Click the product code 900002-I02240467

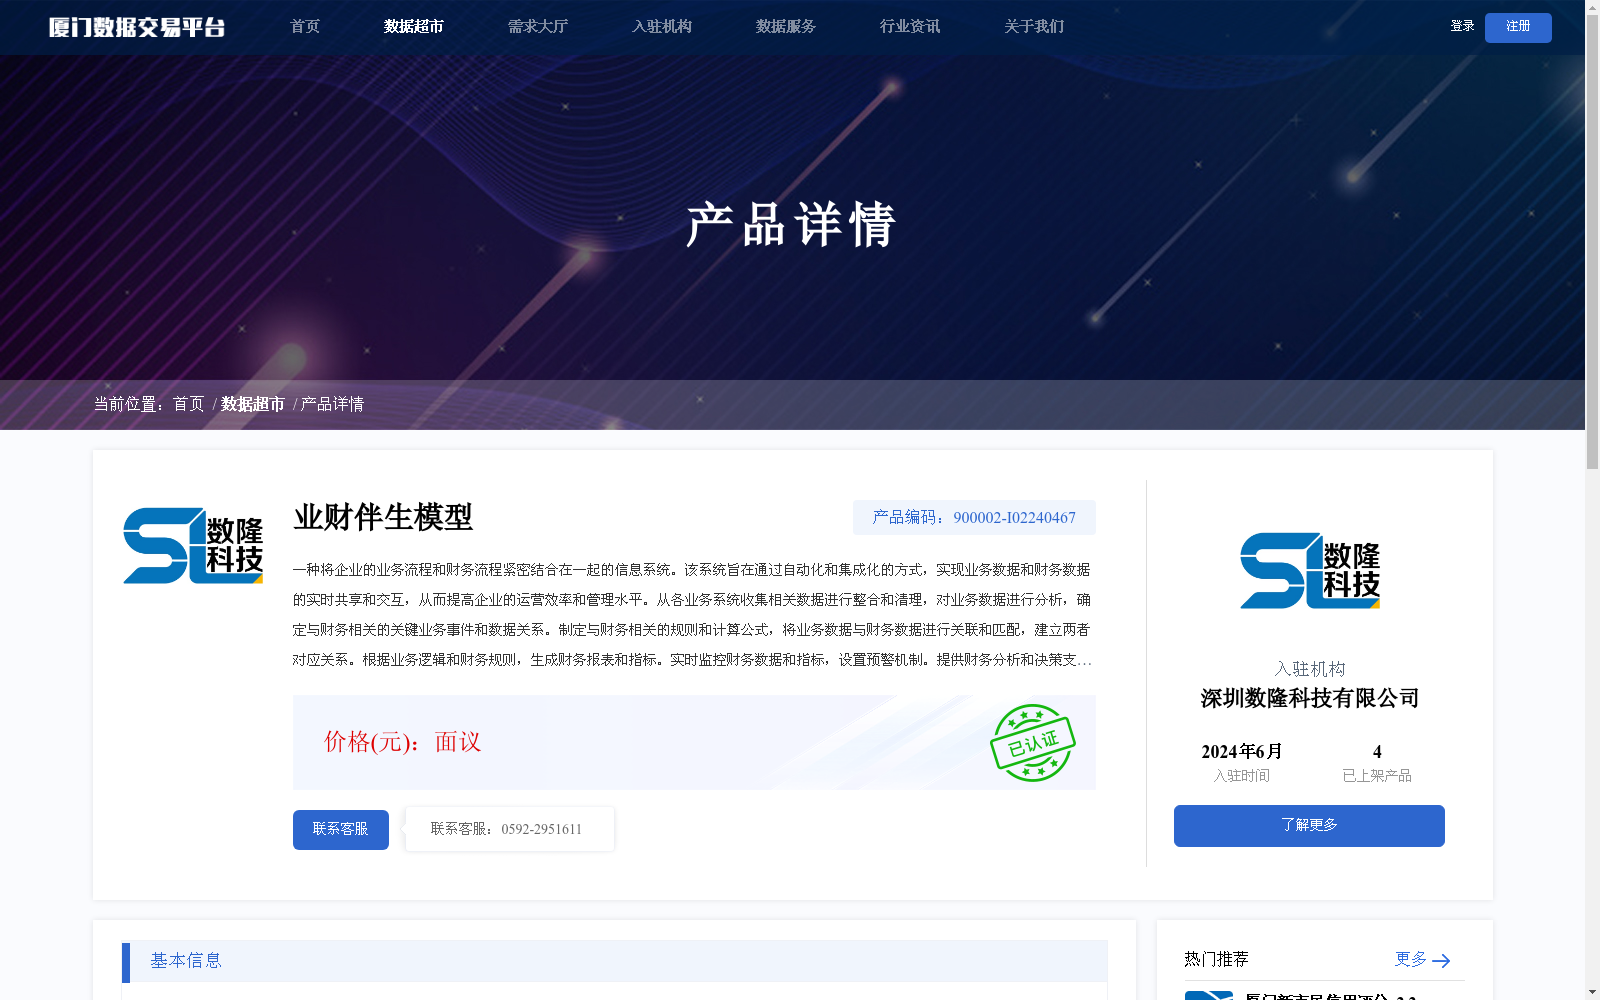1014,518
